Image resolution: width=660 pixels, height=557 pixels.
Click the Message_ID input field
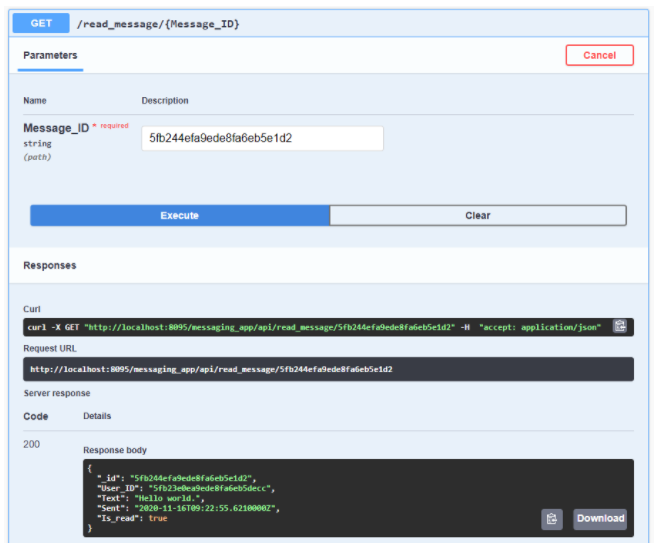(x=262, y=138)
